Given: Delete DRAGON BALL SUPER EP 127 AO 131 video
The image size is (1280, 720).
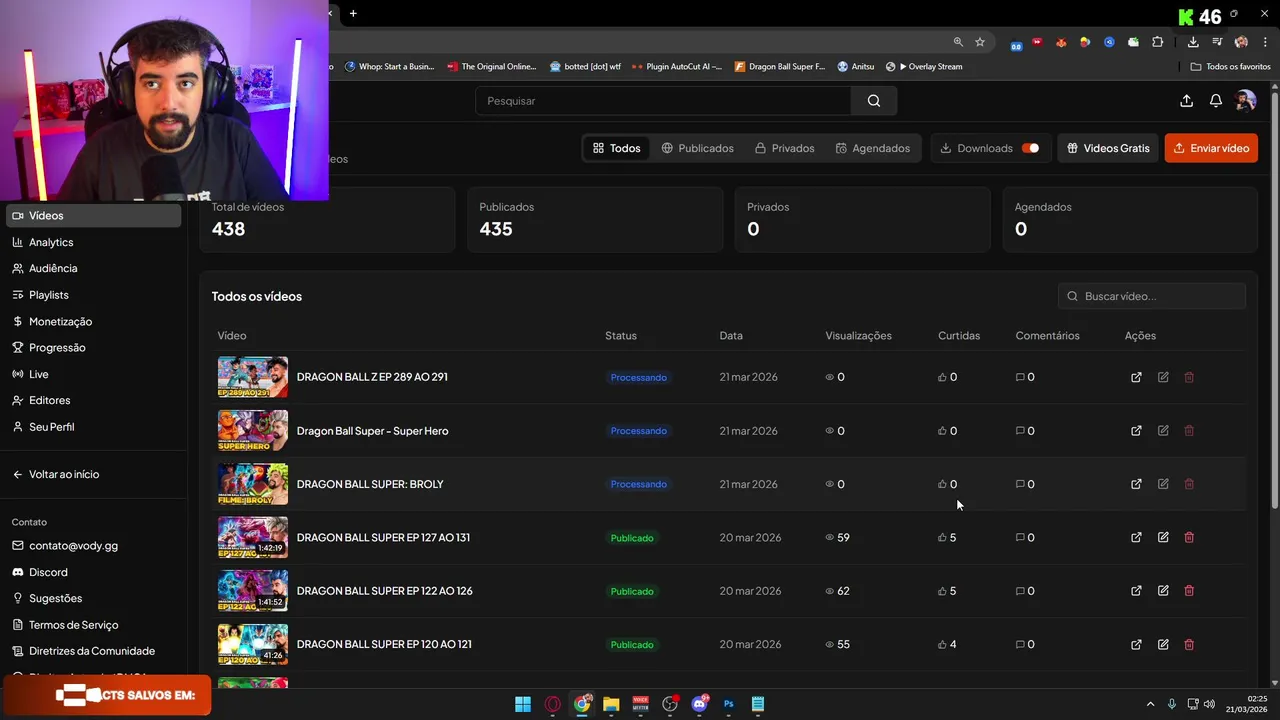Looking at the screenshot, I should point(1189,538).
